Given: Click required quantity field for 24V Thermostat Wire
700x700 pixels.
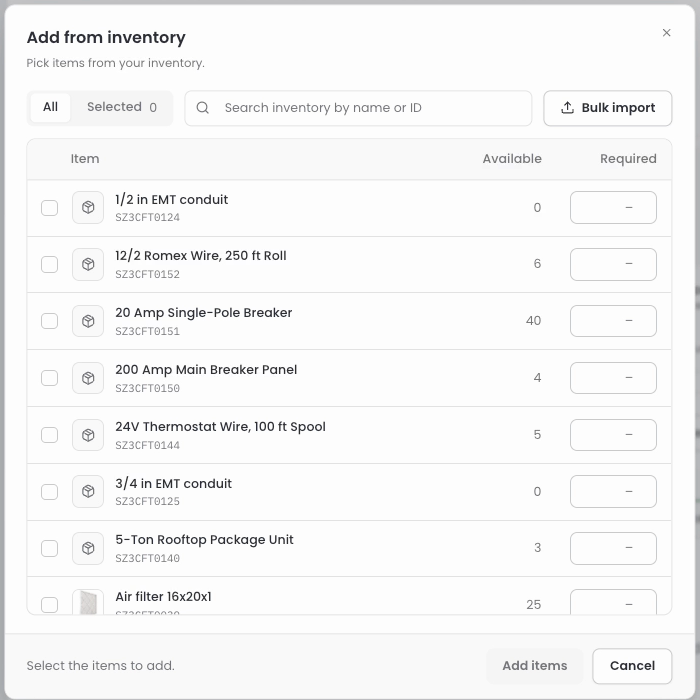Looking at the screenshot, I should pyautogui.click(x=613, y=435).
